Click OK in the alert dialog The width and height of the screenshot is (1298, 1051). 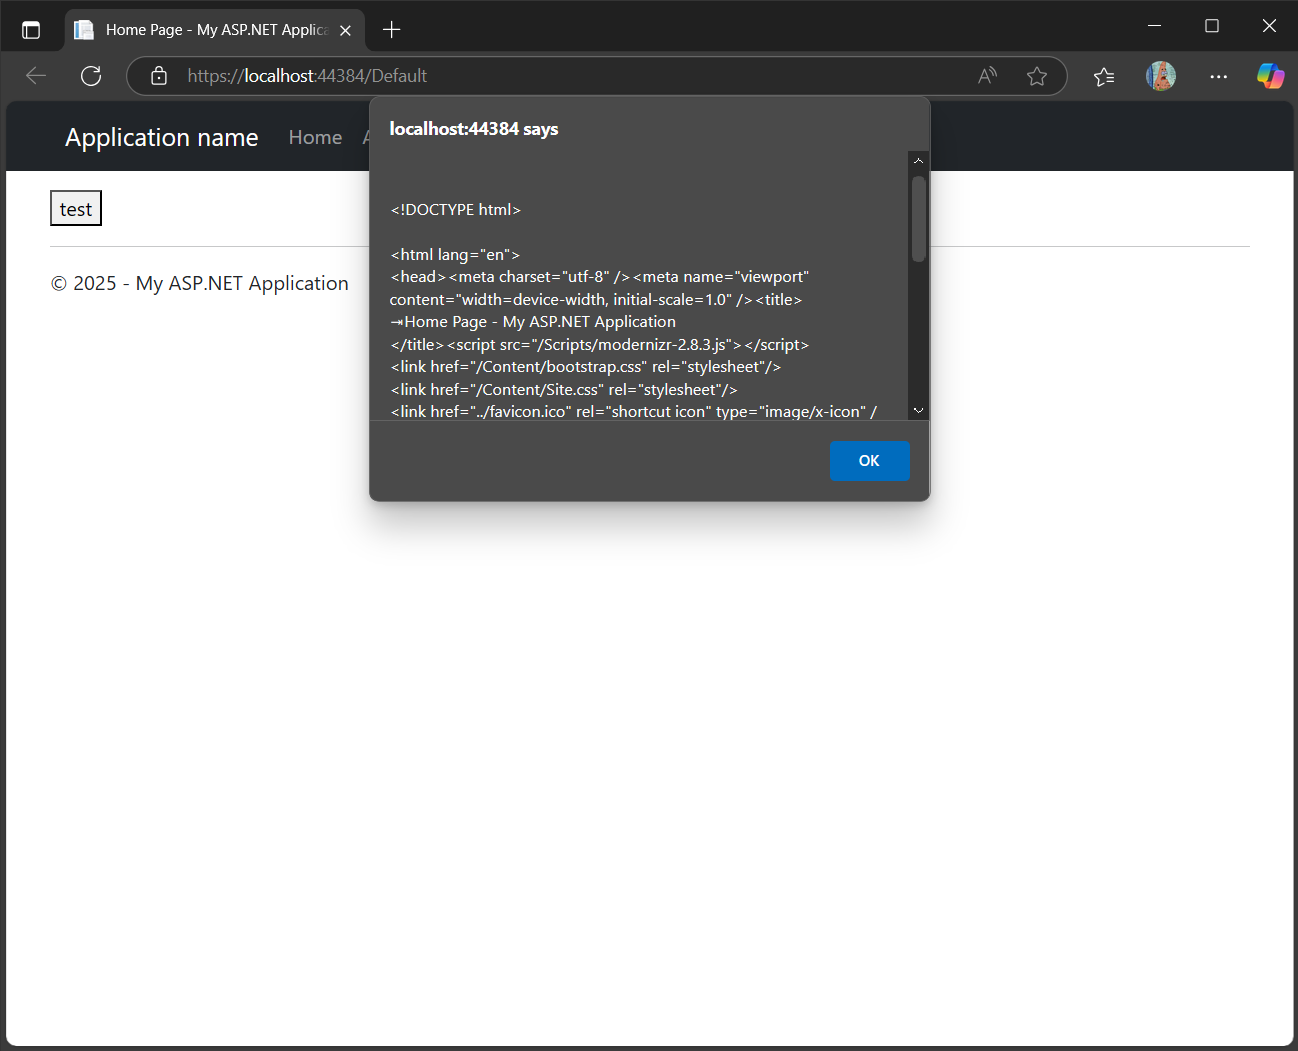pos(869,461)
